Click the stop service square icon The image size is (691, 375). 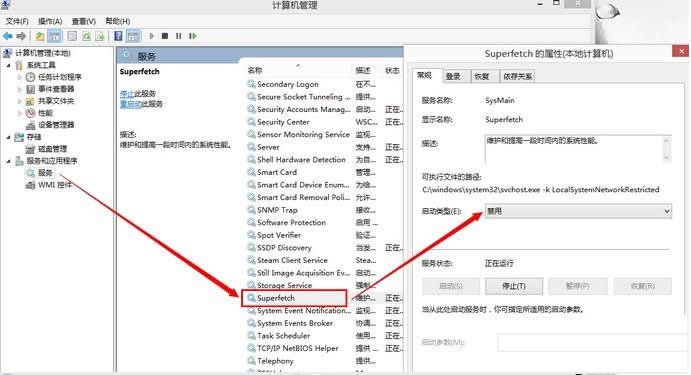[165, 36]
